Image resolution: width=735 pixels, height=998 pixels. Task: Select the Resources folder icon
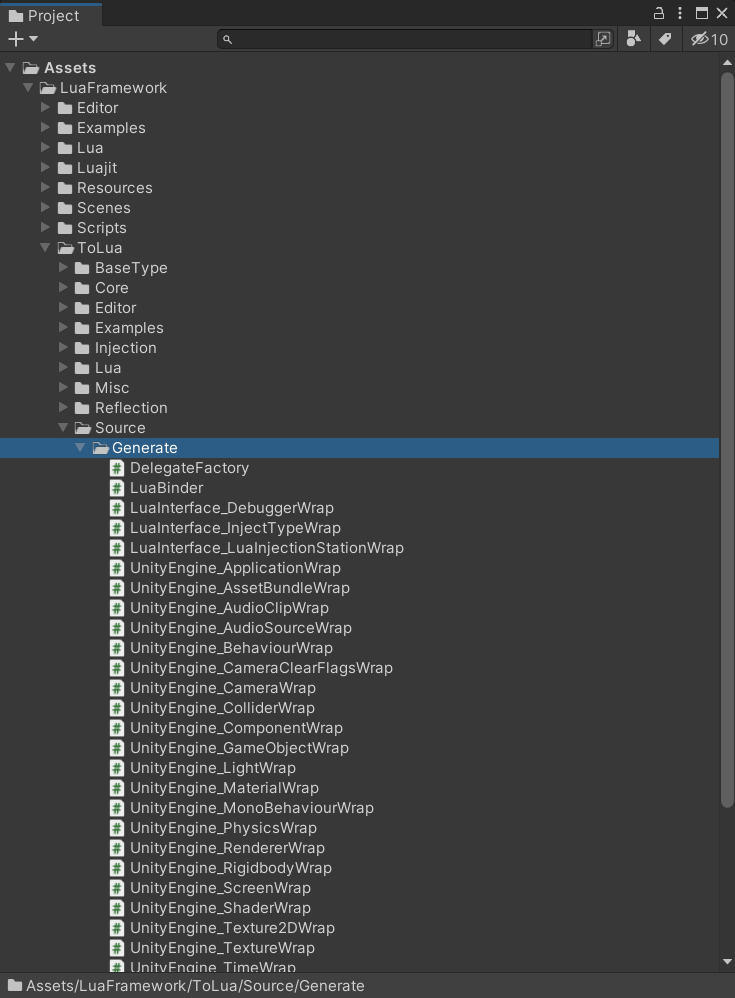pyautogui.click(x=65, y=188)
